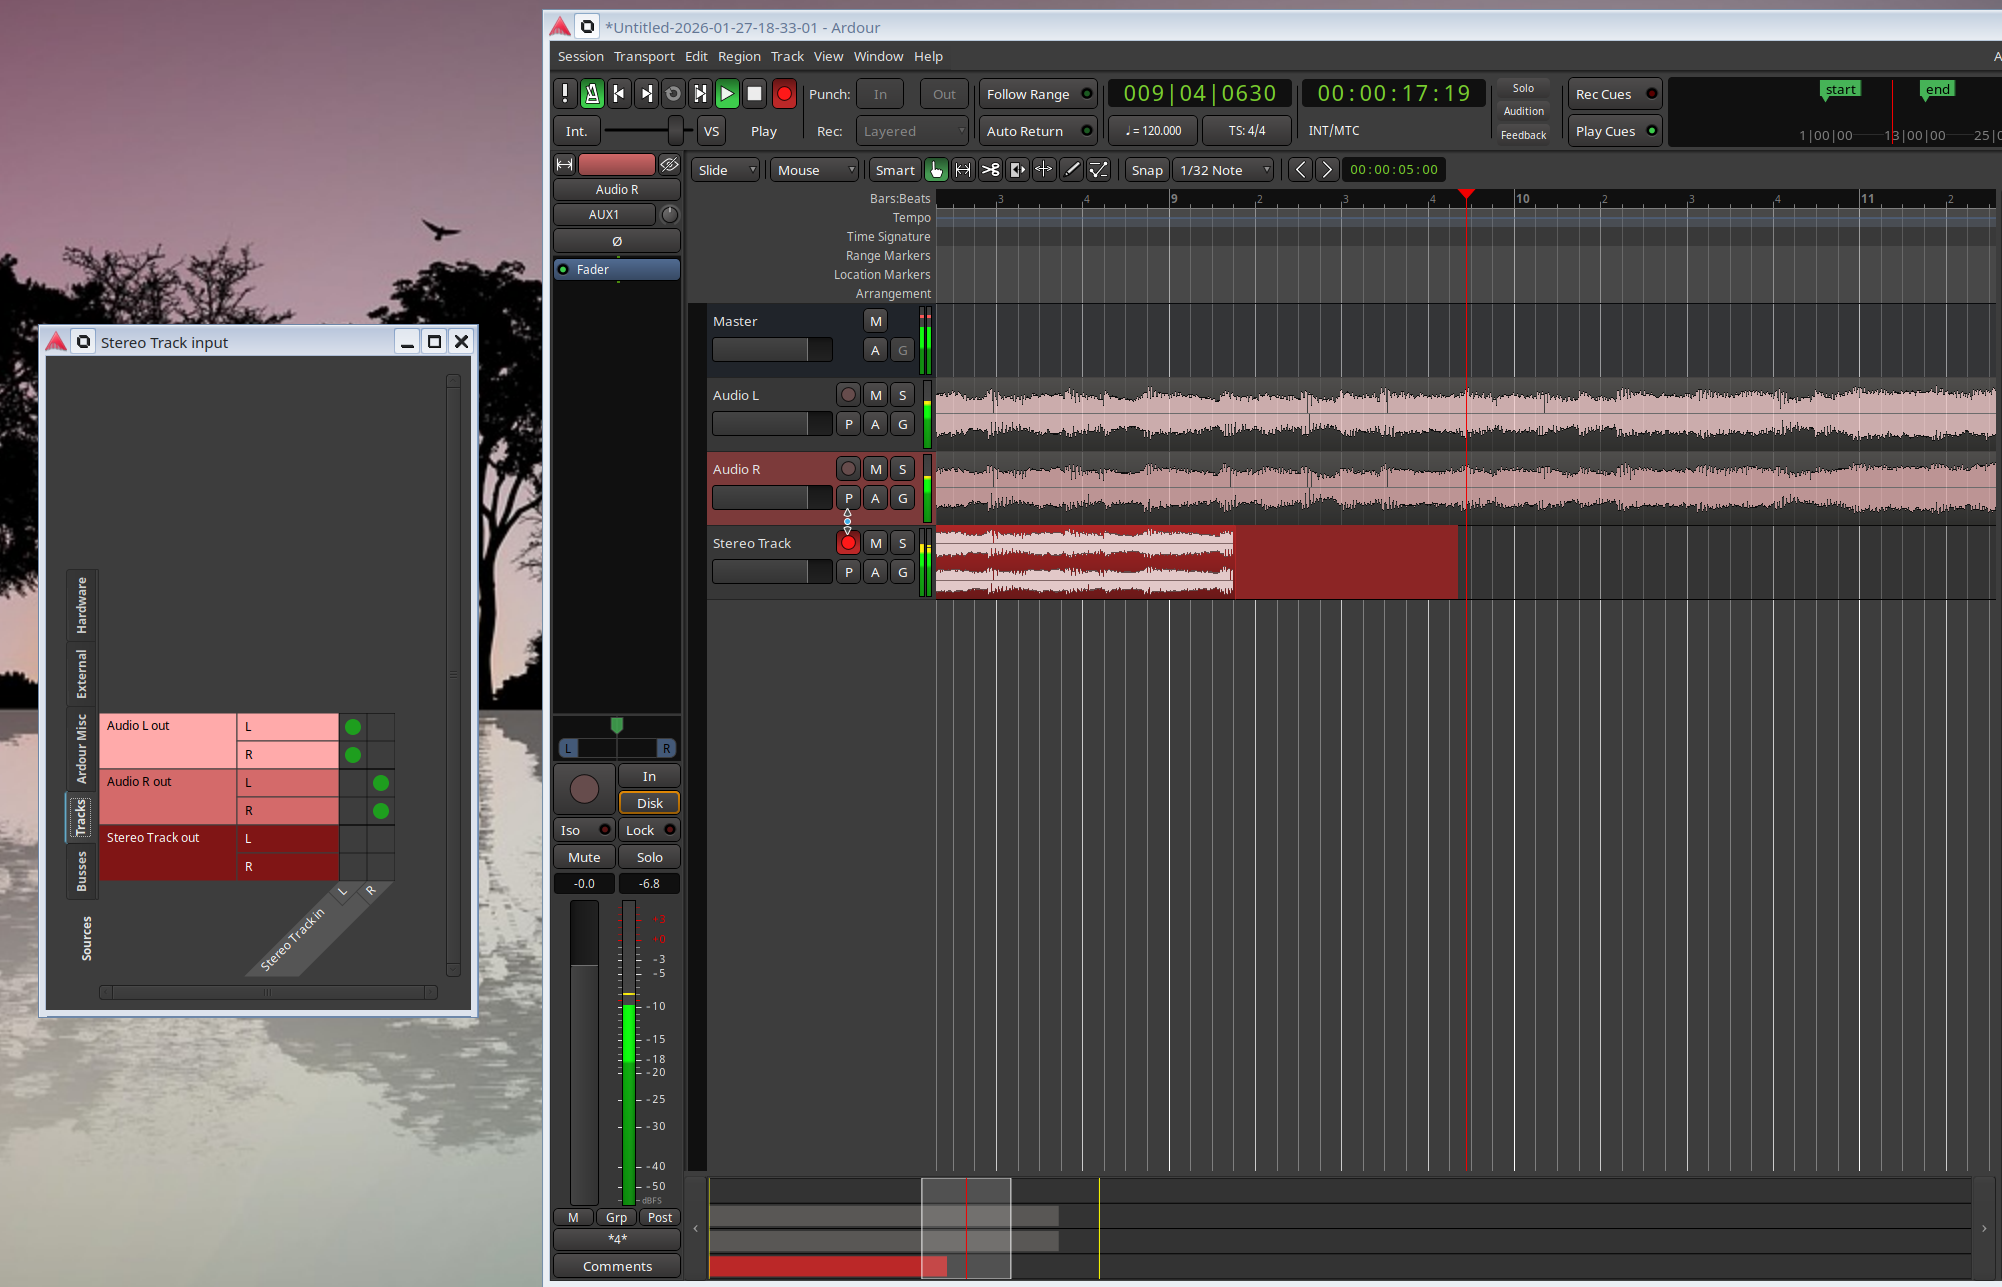This screenshot has width=2002, height=1287.
Task: Open the 1/32 Note grid dropdown
Action: (1224, 170)
